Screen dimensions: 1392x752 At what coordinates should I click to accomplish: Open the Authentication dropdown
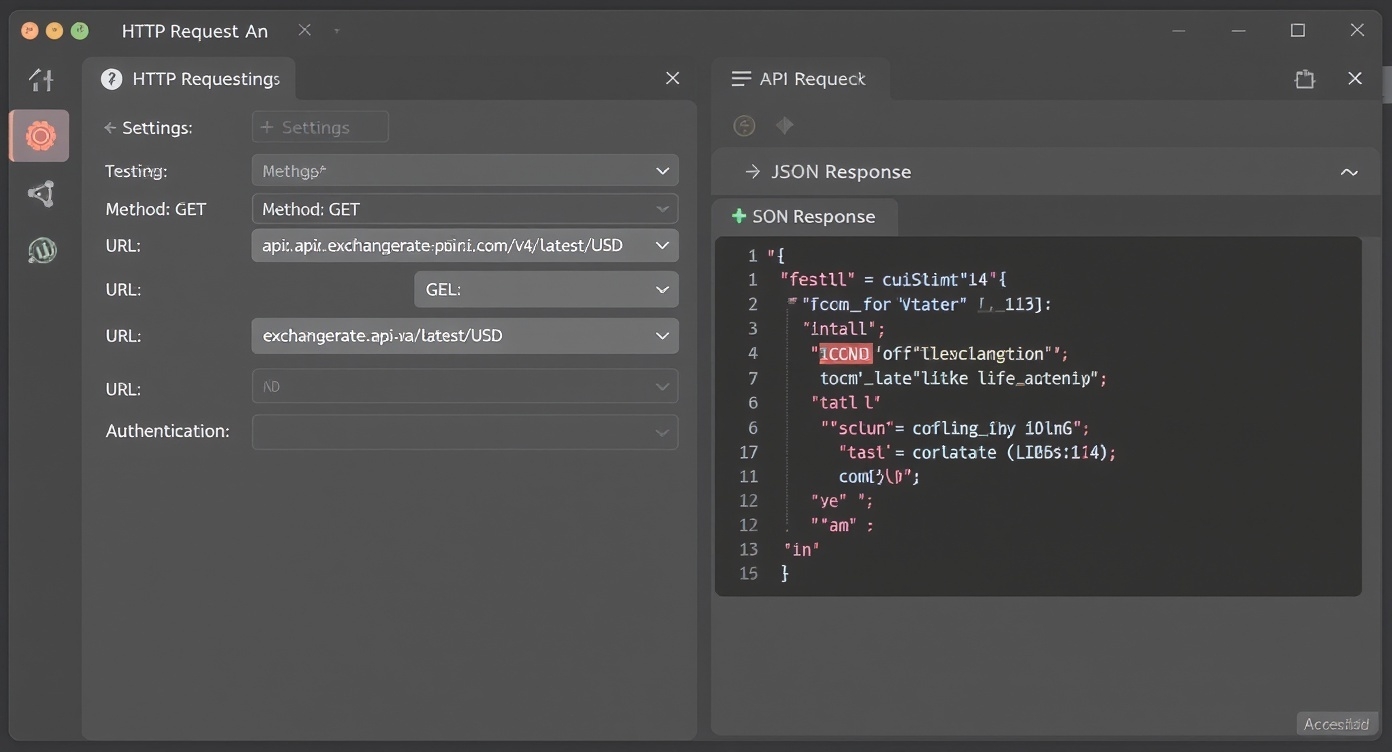pyautogui.click(x=465, y=432)
